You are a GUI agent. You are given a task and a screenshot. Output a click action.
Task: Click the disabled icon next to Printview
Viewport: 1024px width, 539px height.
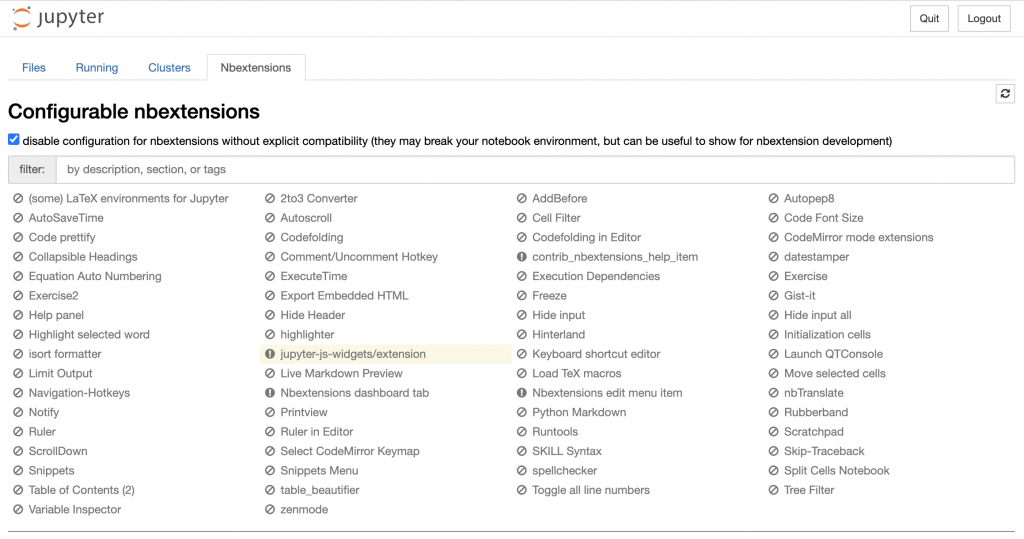(x=270, y=412)
